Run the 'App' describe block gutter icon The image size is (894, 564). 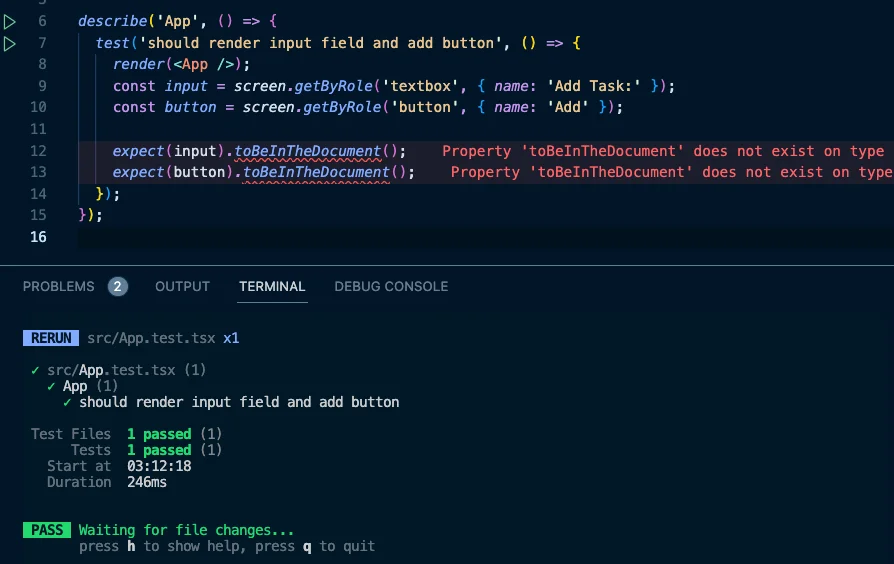tap(10, 21)
